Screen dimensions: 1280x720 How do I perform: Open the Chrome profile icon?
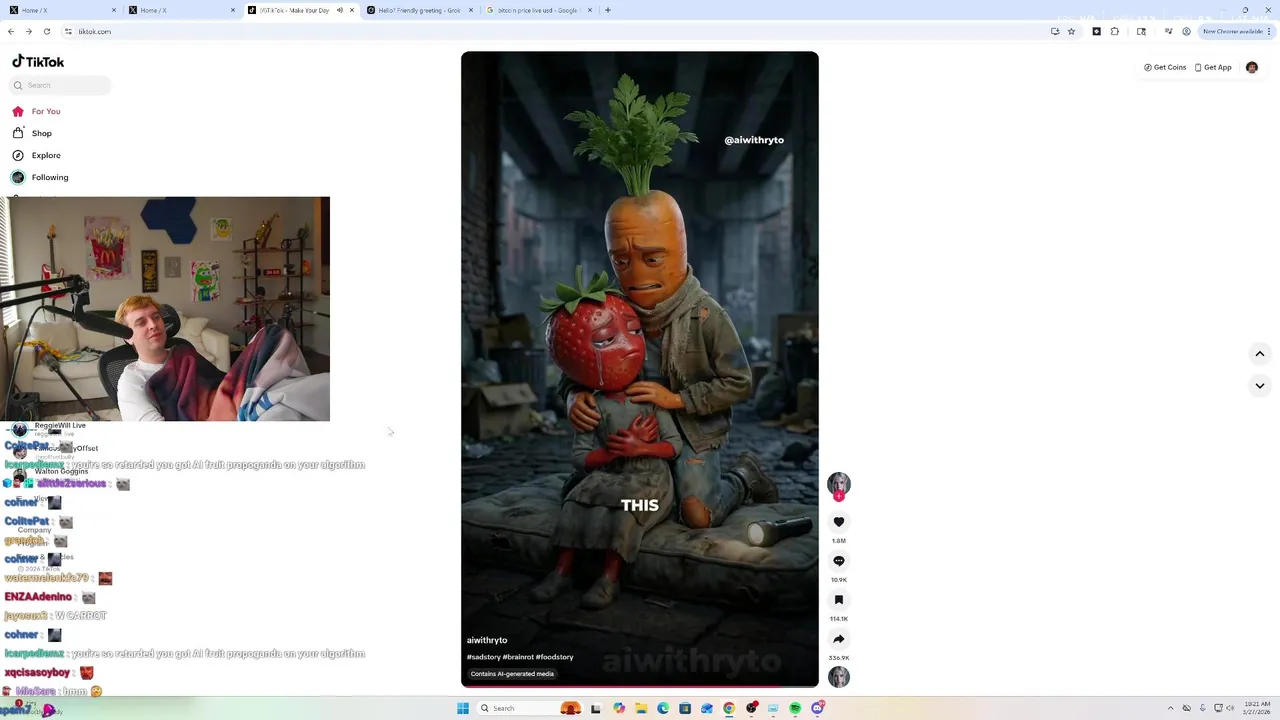(x=1186, y=31)
